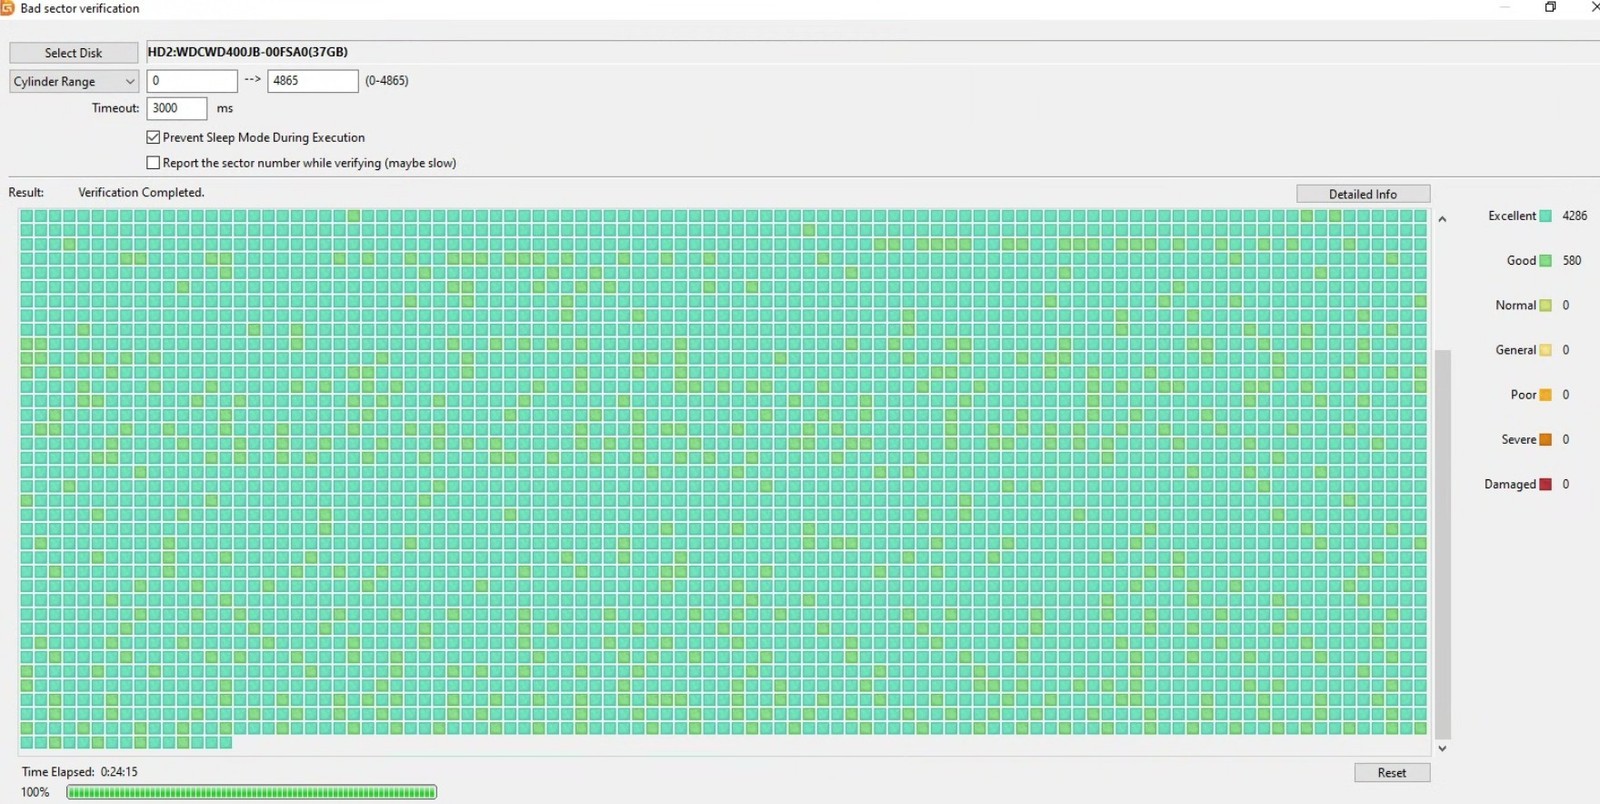Click the end cylinder field showing 4865
The height and width of the screenshot is (804, 1600).
(x=312, y=81)
